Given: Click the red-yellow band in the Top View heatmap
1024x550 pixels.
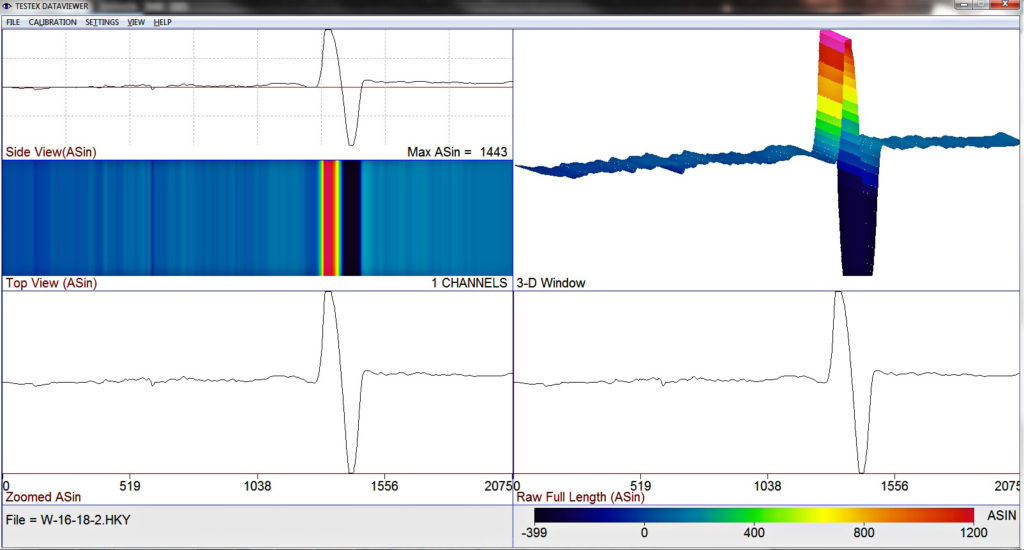Looking at the screenshot, I should 330,218.
